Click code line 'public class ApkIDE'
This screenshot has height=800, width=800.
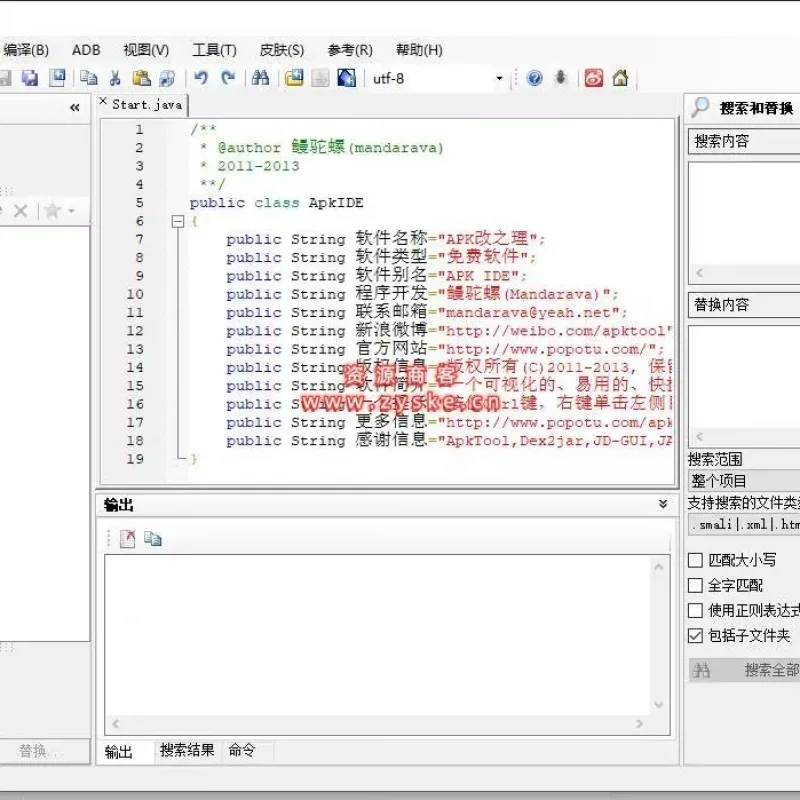click(x=277, y=203)
